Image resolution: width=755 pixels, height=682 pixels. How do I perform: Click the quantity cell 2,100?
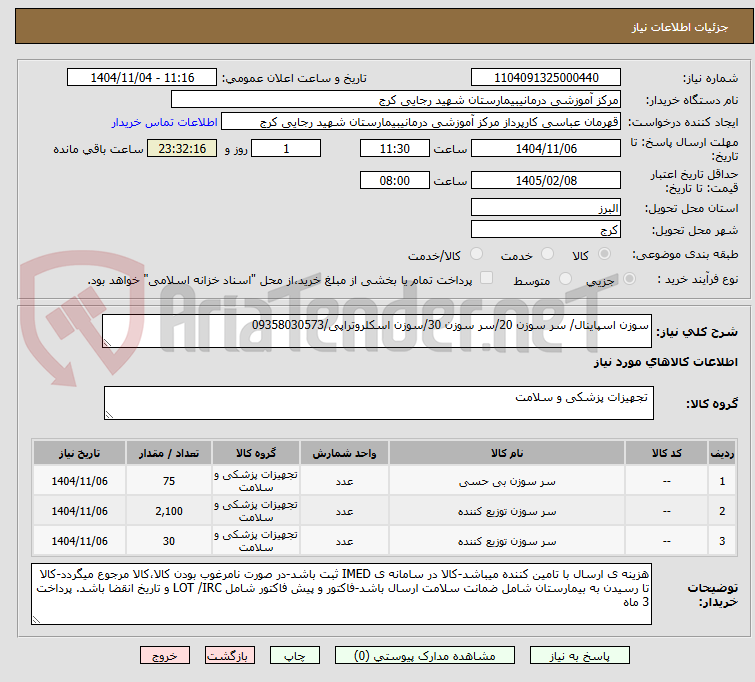[169, 512]
